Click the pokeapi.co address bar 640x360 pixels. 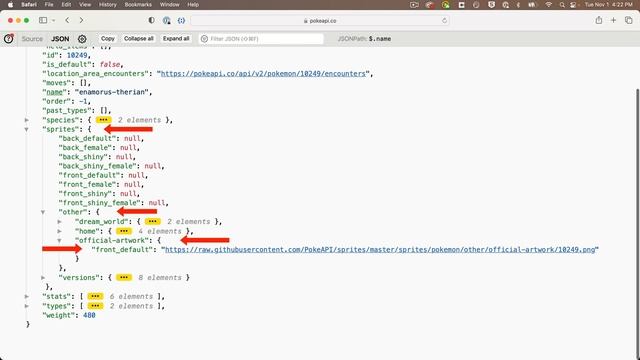tap(320, 20)
